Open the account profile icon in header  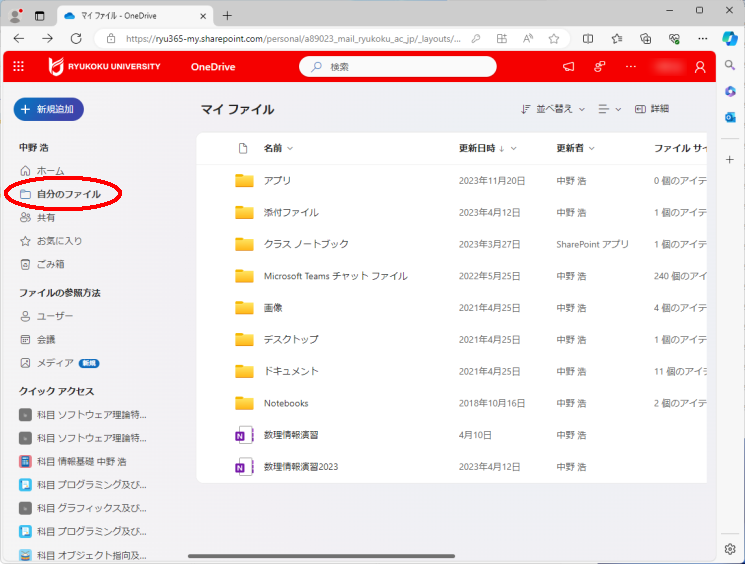pos(700,67)
